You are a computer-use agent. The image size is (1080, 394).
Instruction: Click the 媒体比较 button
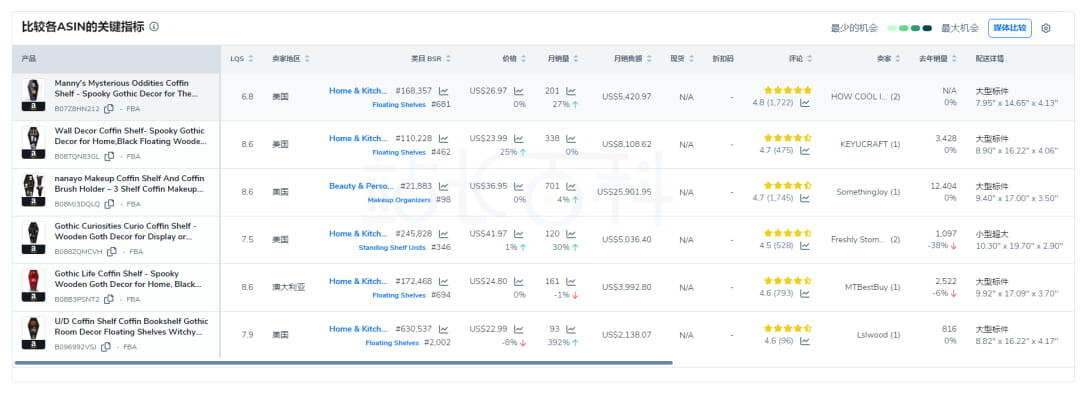pyautogui.click(x=1009, y=28)
